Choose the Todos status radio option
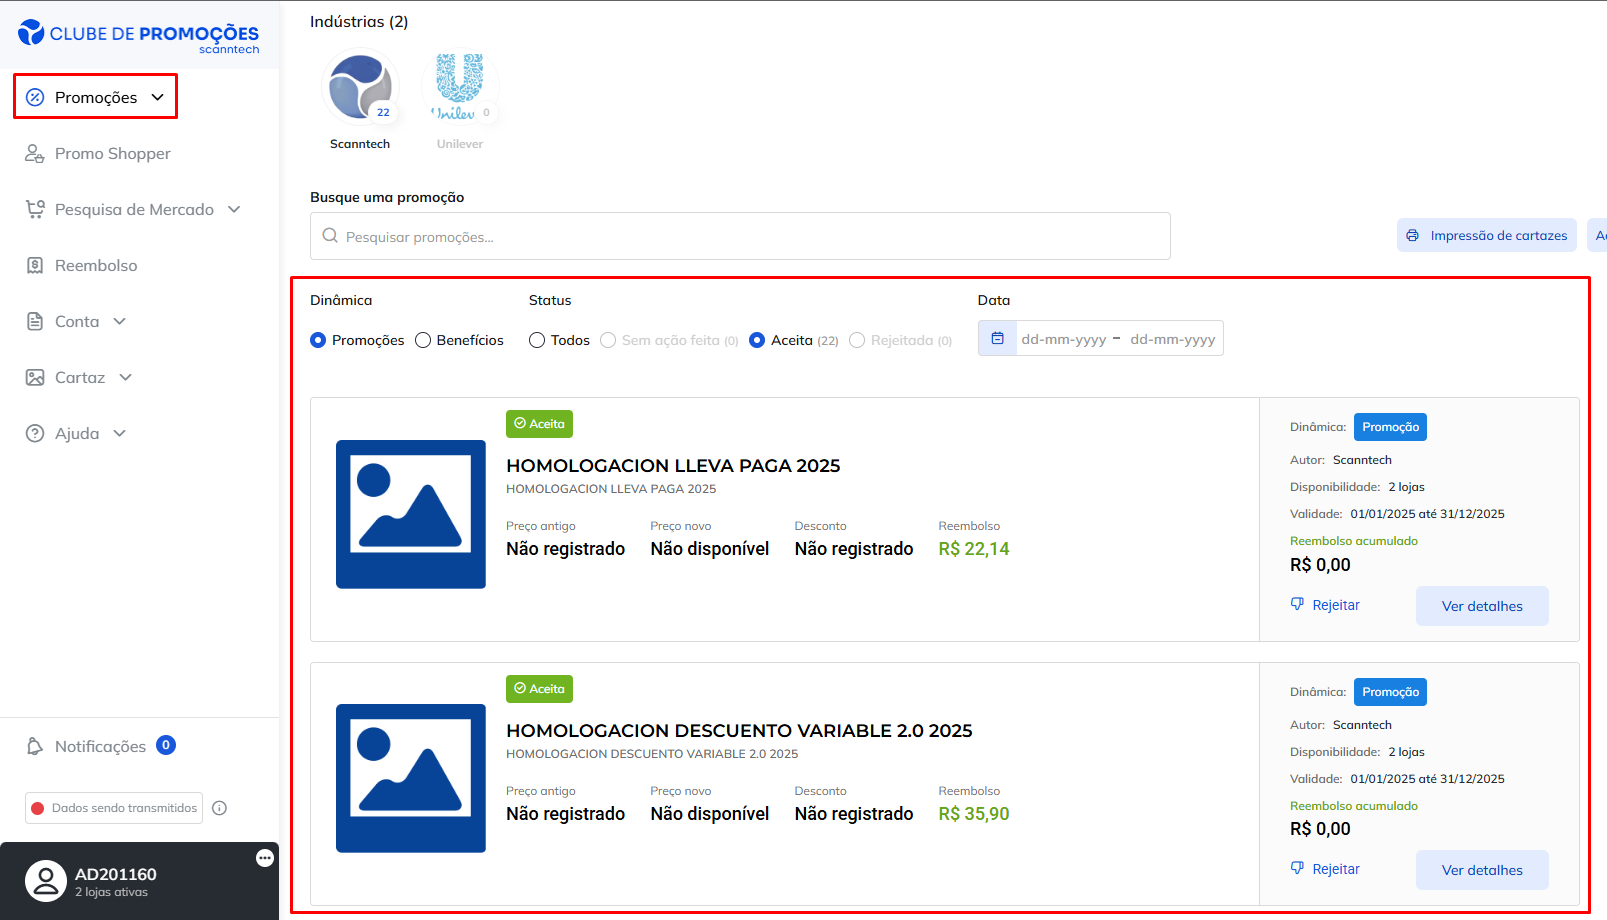This screenshot has width=1607, height=920. (x=537, y=340)
